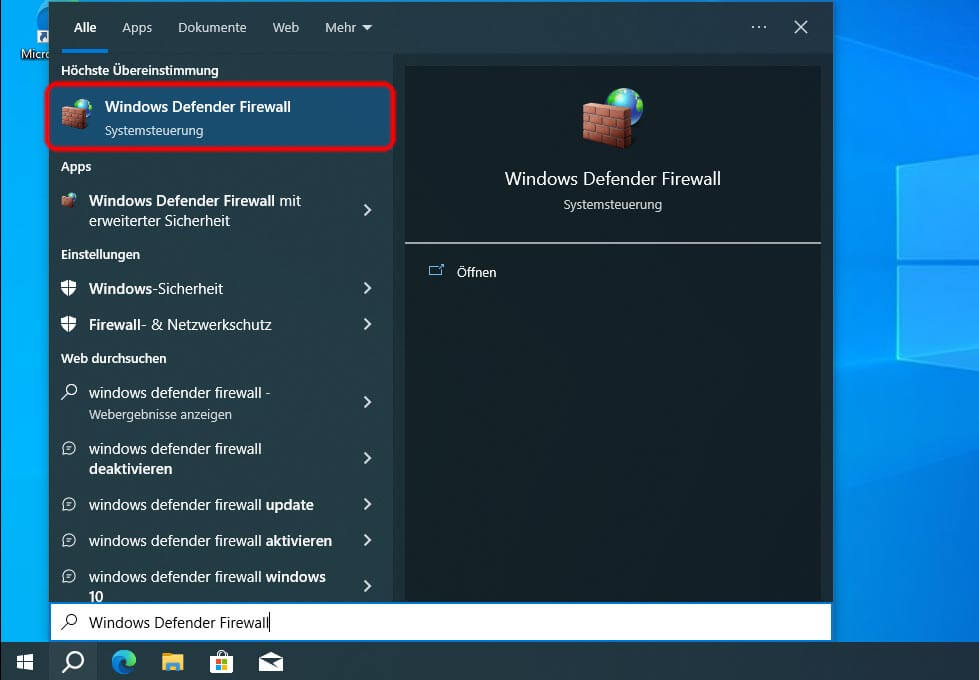Switch to the Apps tab
This screenshot has height=680, width=979.
tap(137, 27)
